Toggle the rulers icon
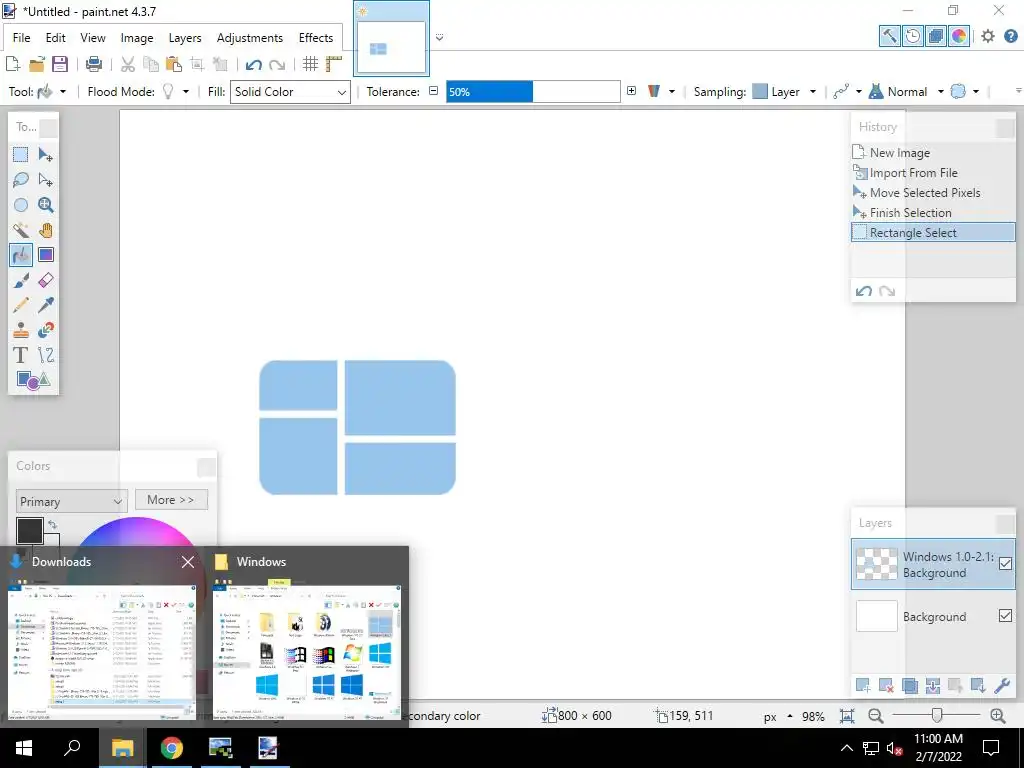Screen dimensions: 1024x768 334,64
